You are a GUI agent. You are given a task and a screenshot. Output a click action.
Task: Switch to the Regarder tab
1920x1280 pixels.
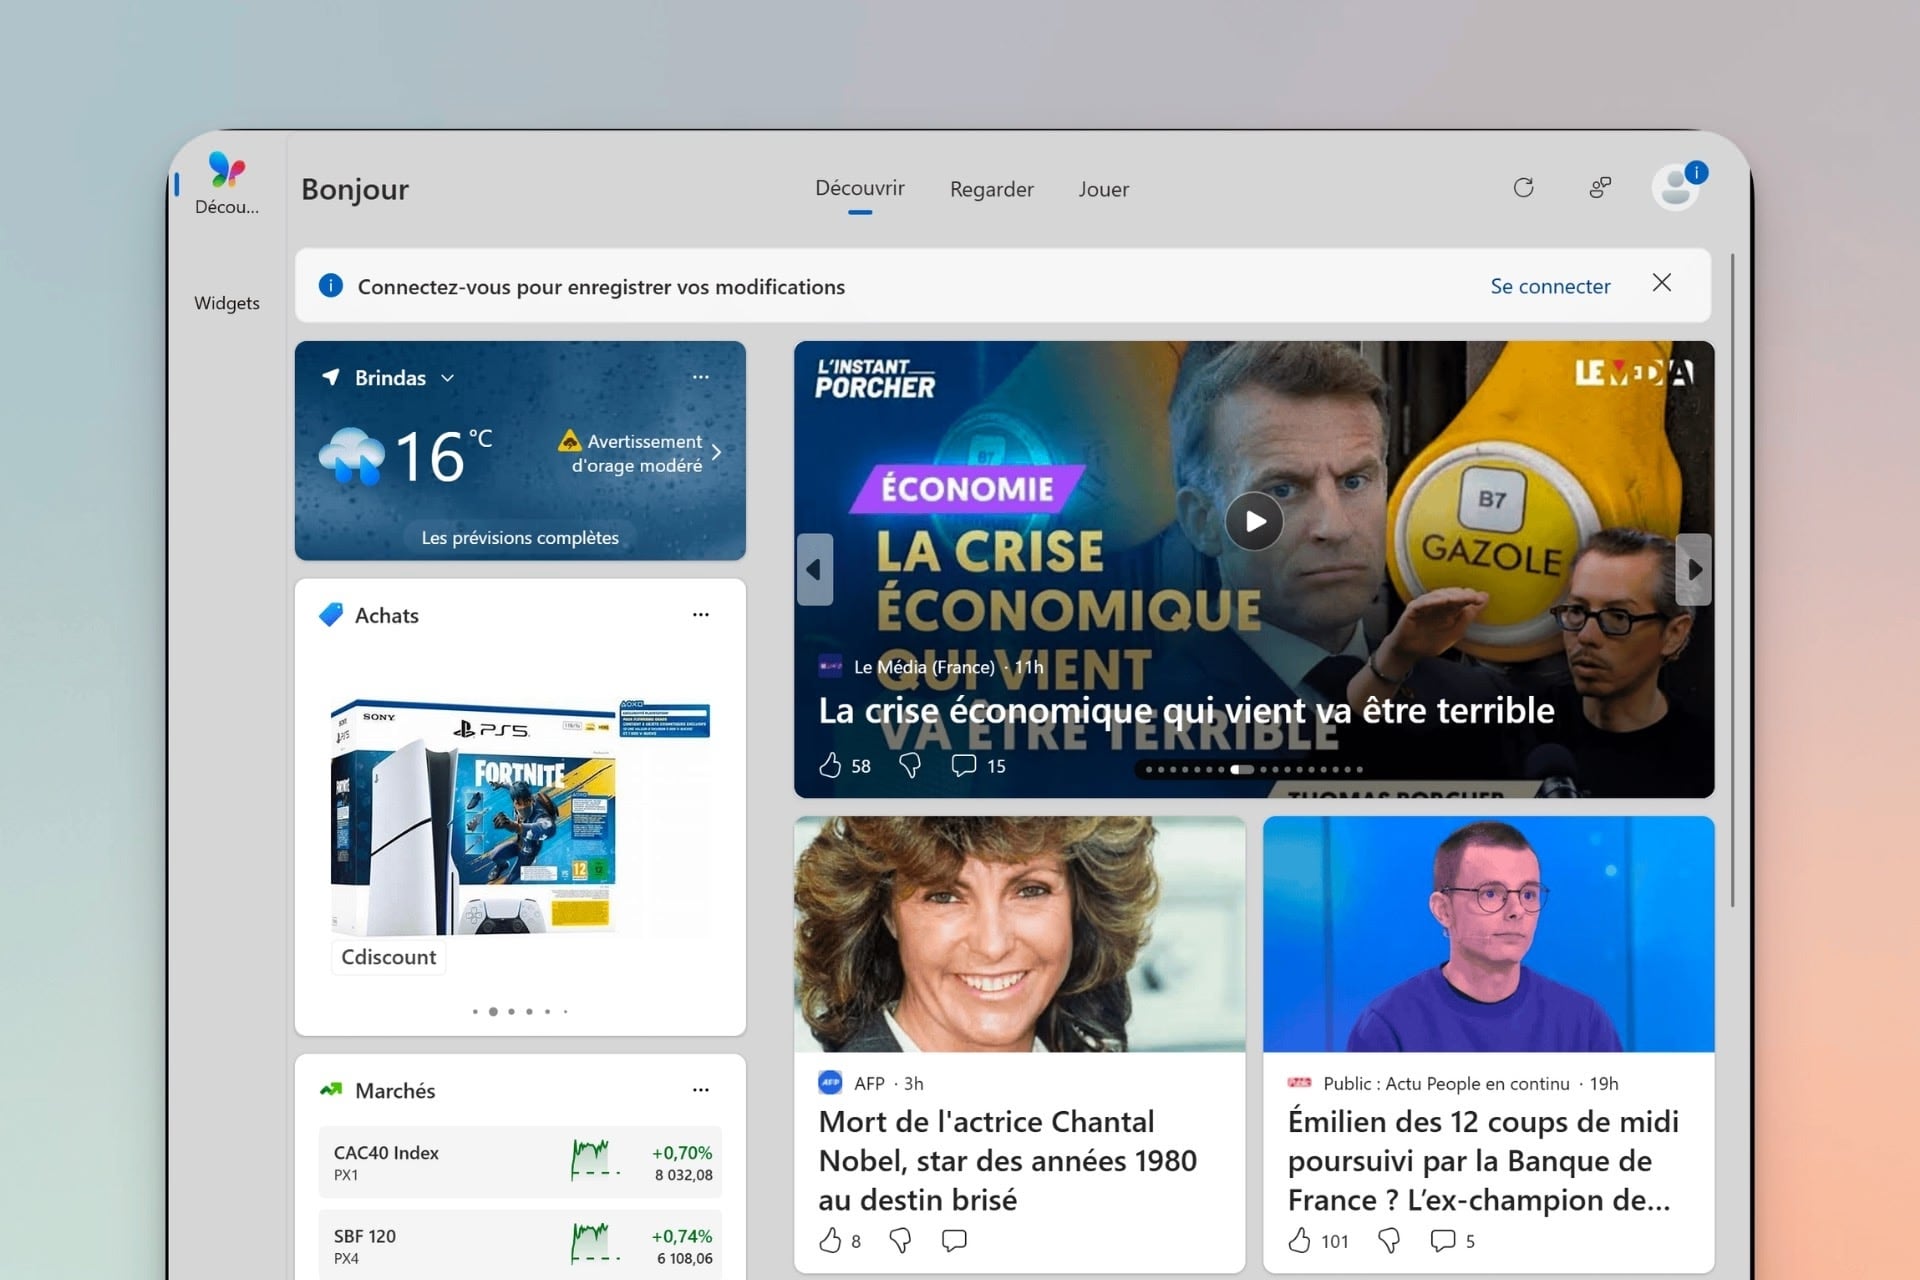[x=991, y=189]
